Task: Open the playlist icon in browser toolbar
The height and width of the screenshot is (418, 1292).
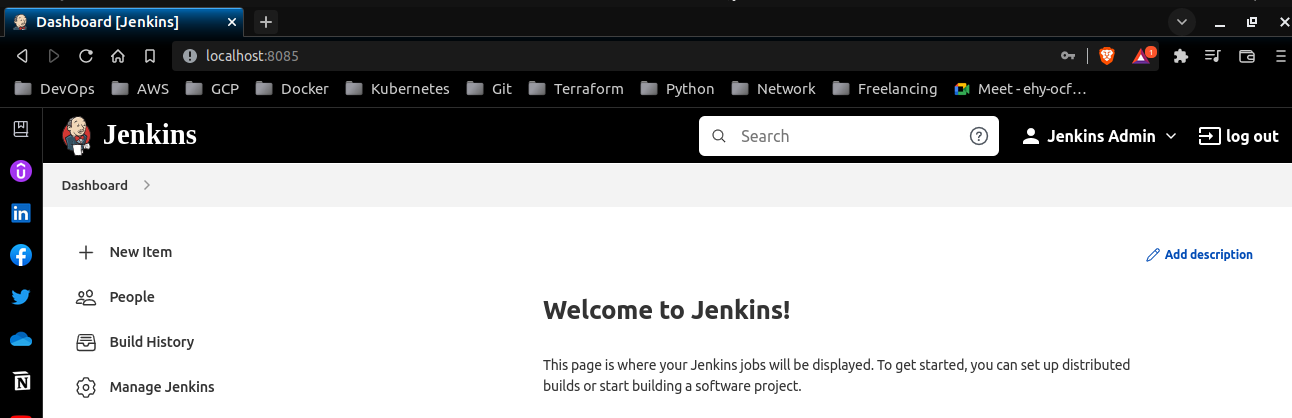Action: (1213, 56)
